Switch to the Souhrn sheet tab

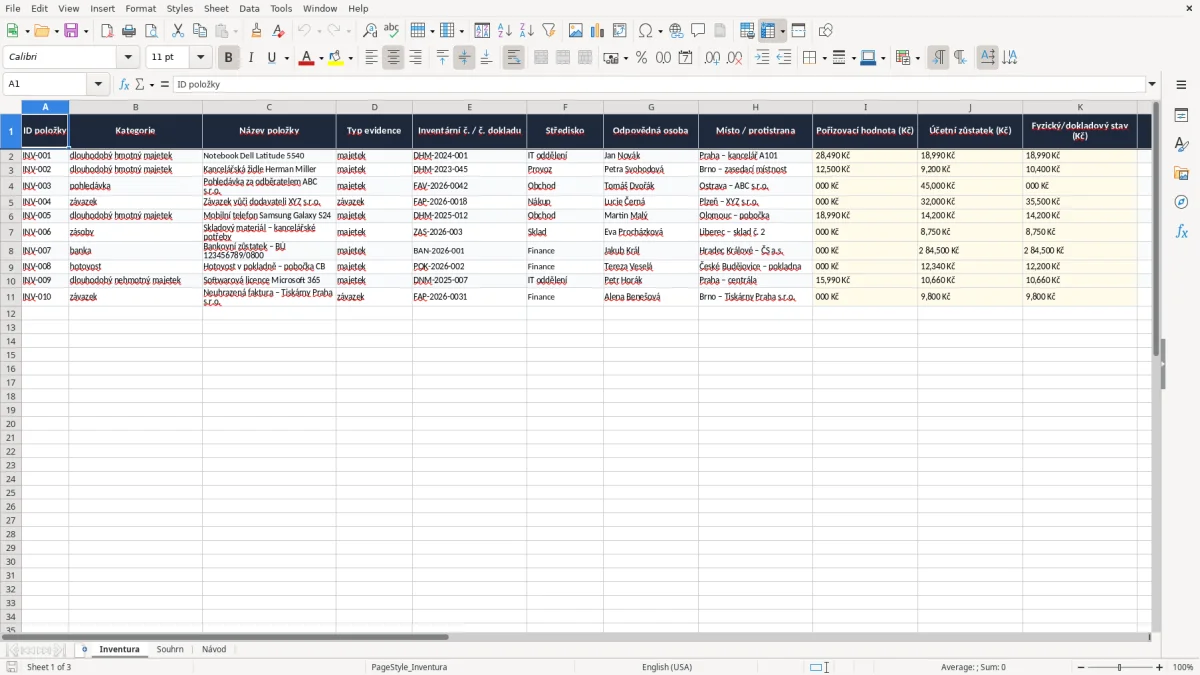pyautogui.click(x=170, y=649)
